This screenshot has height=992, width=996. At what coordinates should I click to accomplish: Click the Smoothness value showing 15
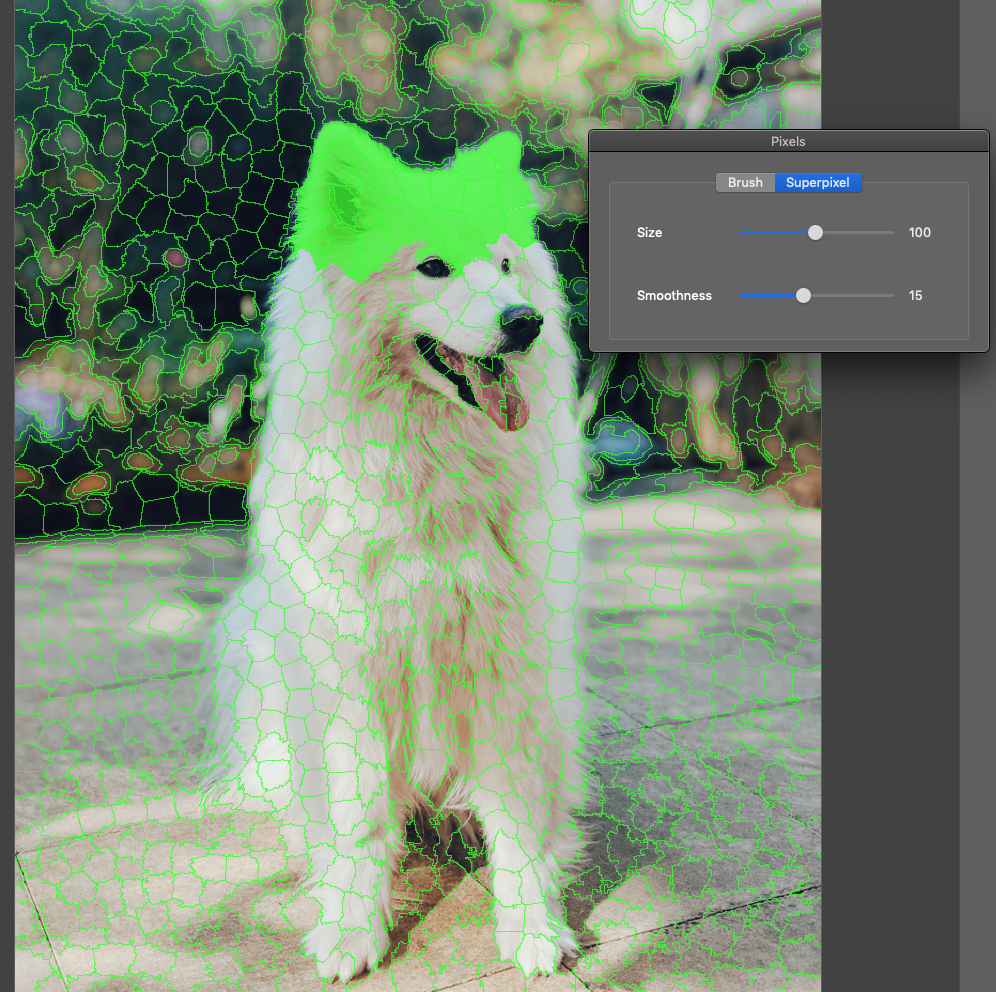click(x=915, y=295)
